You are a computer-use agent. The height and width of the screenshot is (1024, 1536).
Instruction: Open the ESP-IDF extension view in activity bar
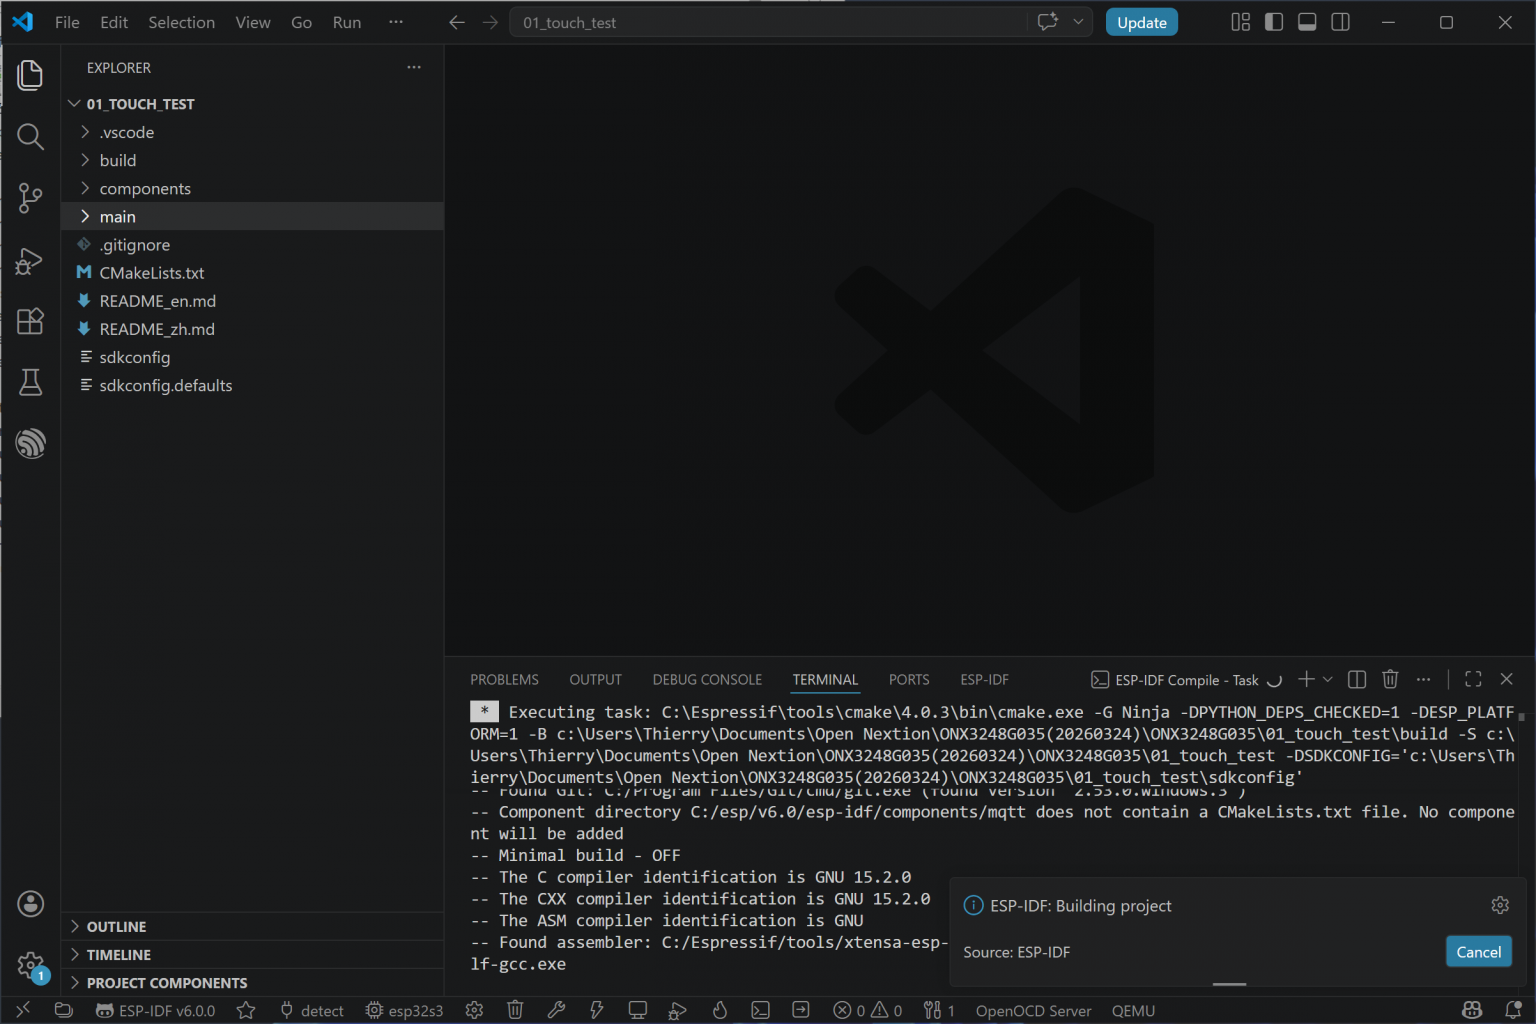[x=31, y=443]
